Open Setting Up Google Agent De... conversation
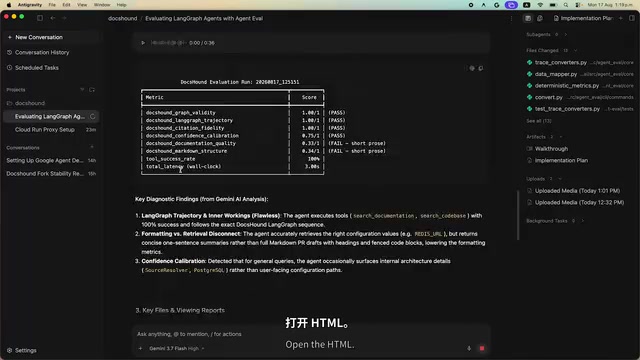This screenshot has height=360, width=640. 51,160
